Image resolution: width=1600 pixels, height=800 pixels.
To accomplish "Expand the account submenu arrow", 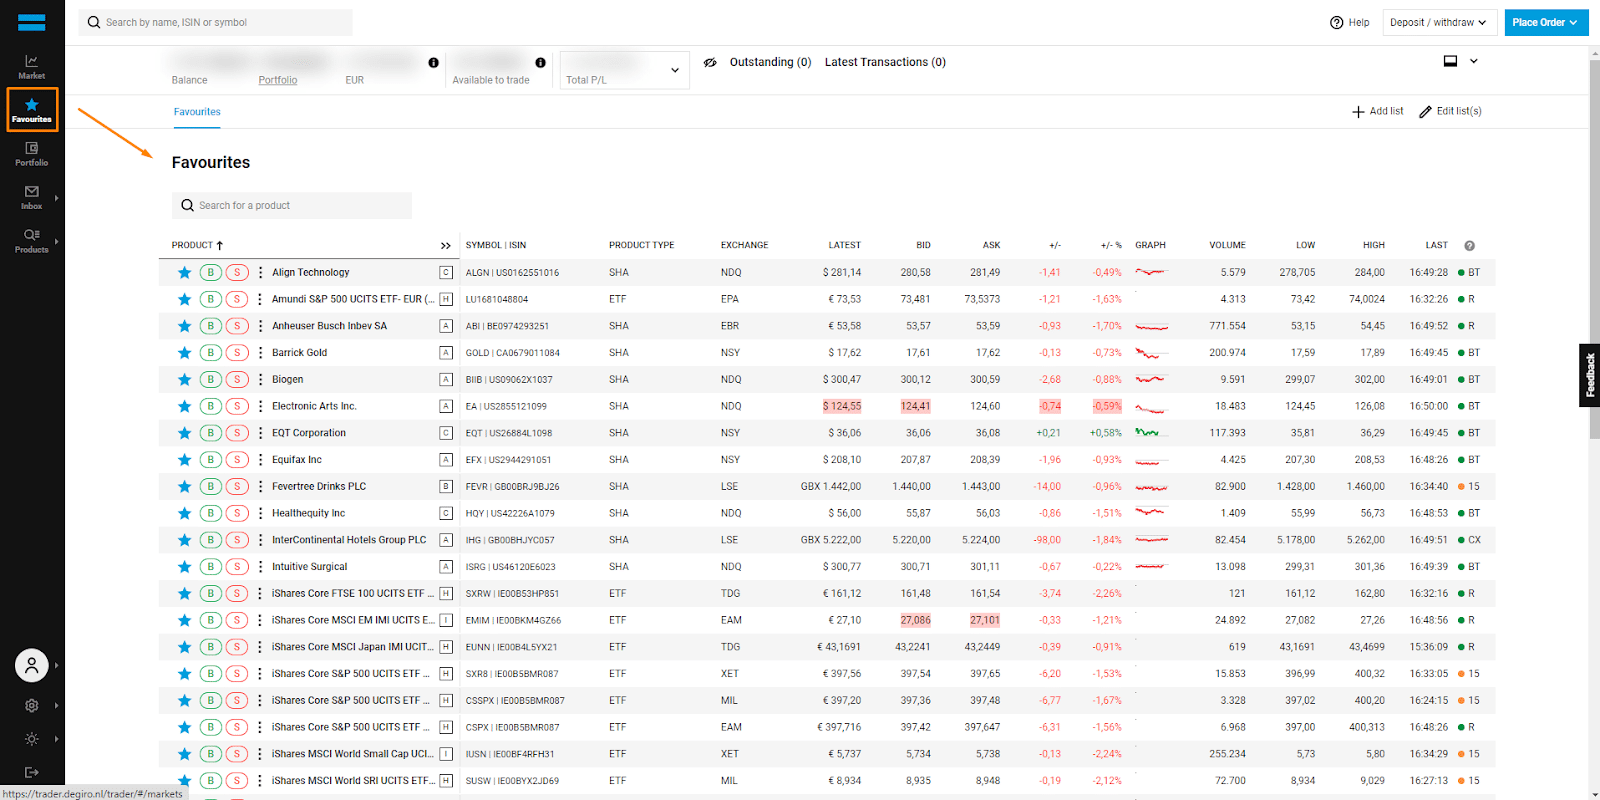I will pyautogui.click(x=57, y=665).
